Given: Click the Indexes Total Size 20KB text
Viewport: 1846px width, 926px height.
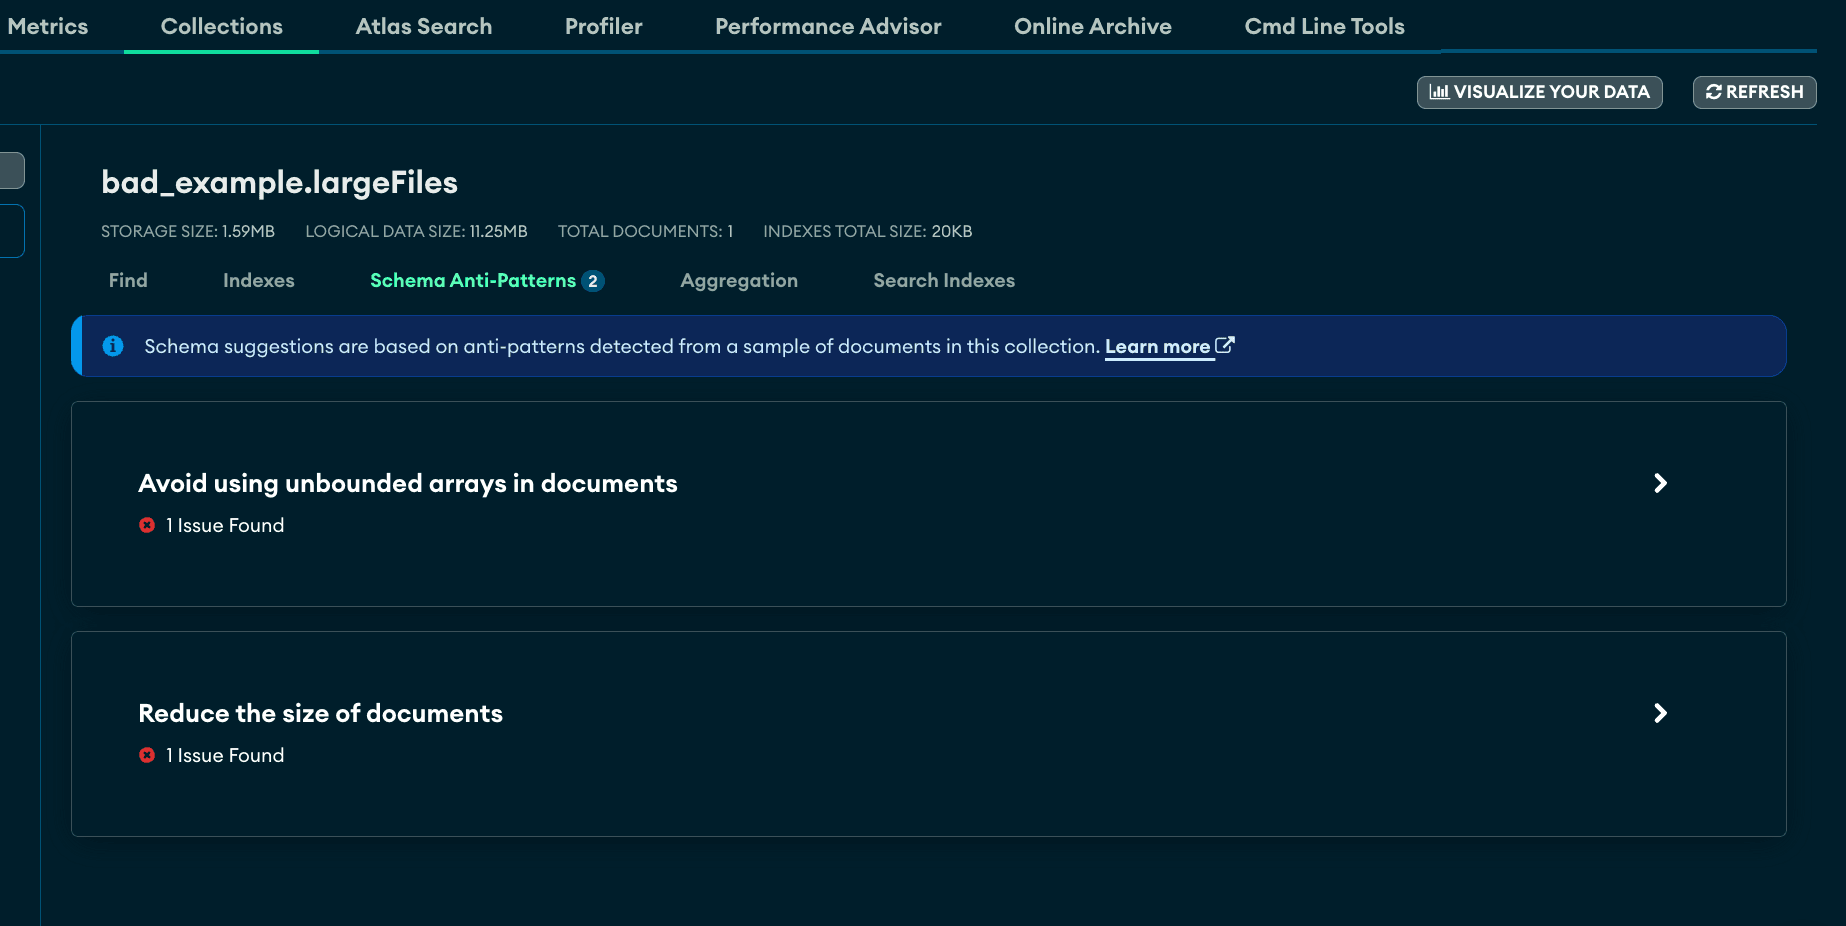Looking at the screenshot, I should coord(868,231).
